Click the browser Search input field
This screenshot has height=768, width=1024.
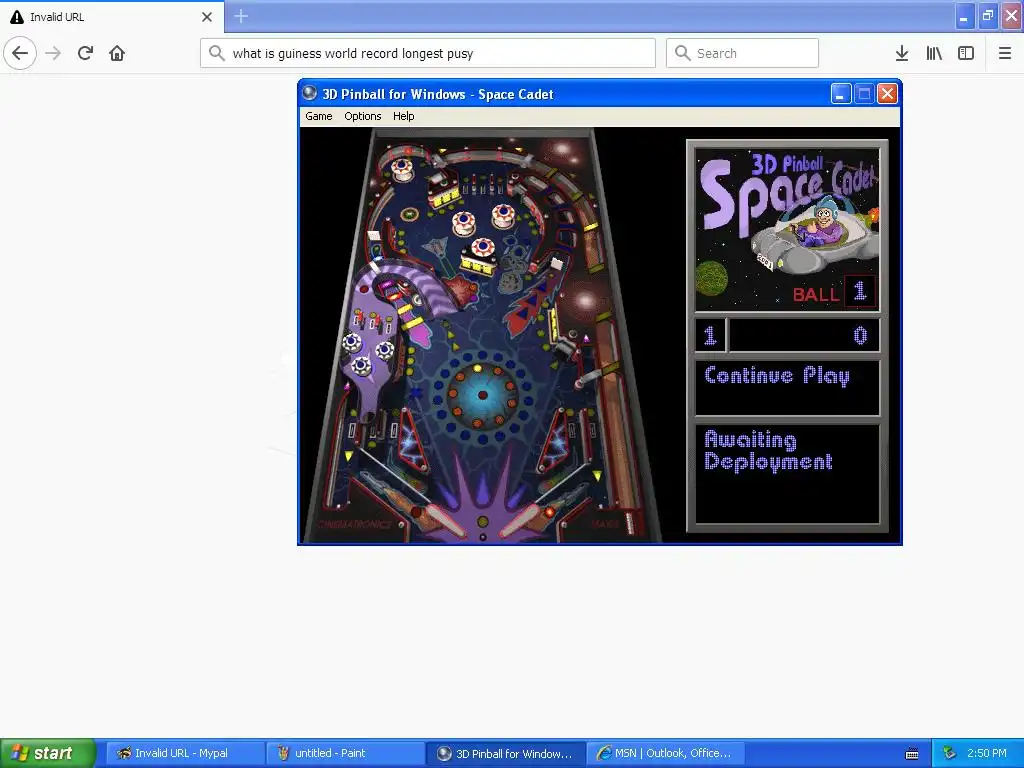[743, 53]
